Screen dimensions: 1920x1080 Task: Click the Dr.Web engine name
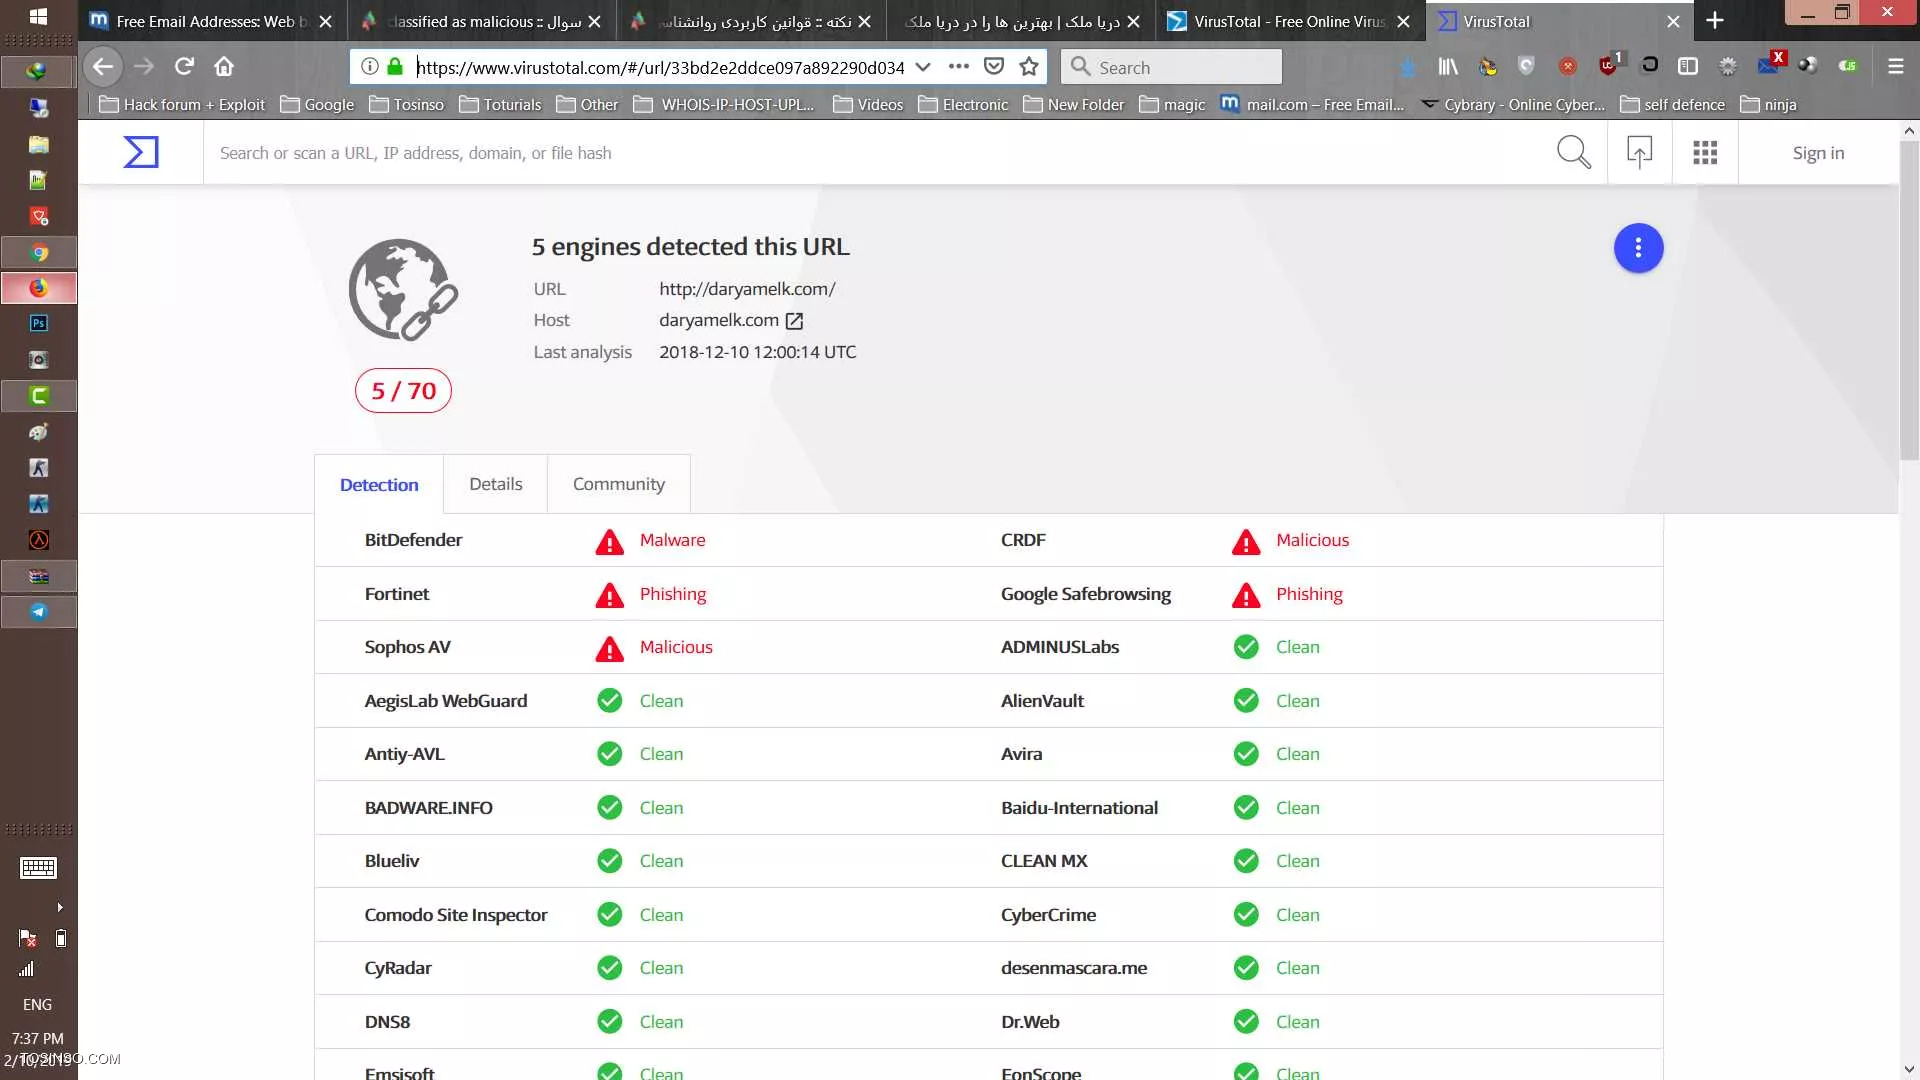pyautogui.click(x=1030, y=1022)
